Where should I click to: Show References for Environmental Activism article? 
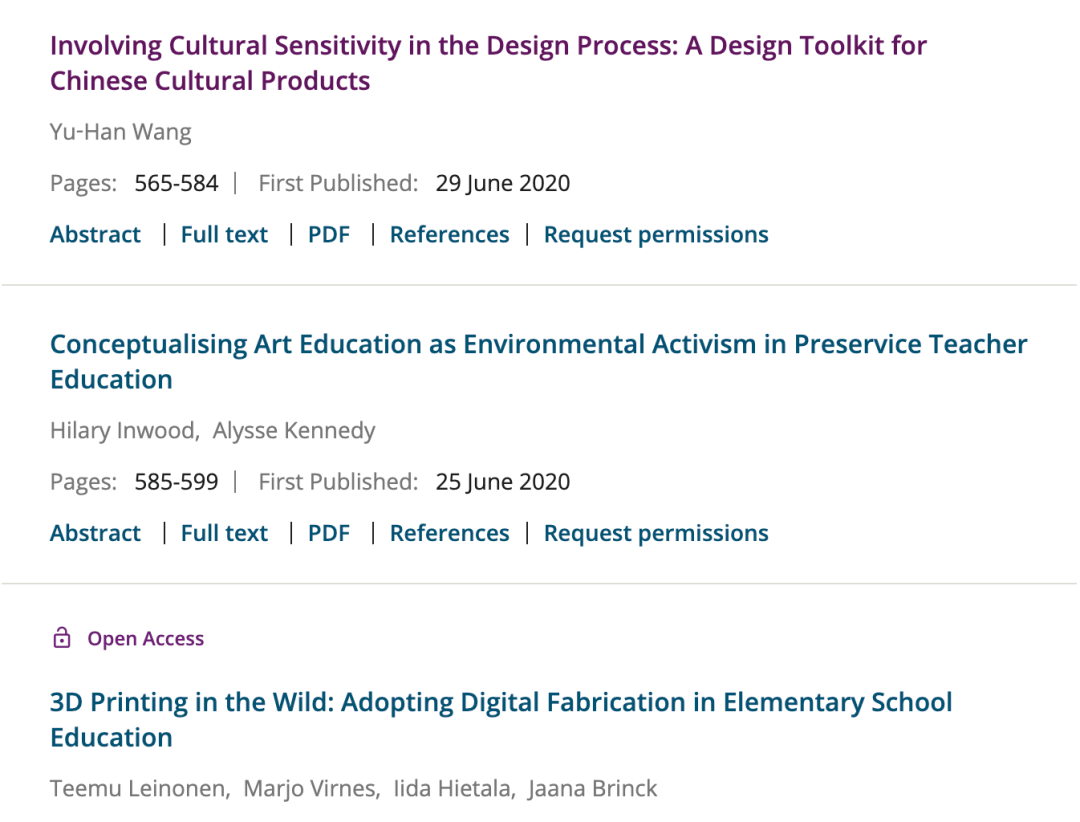(449, 533)
